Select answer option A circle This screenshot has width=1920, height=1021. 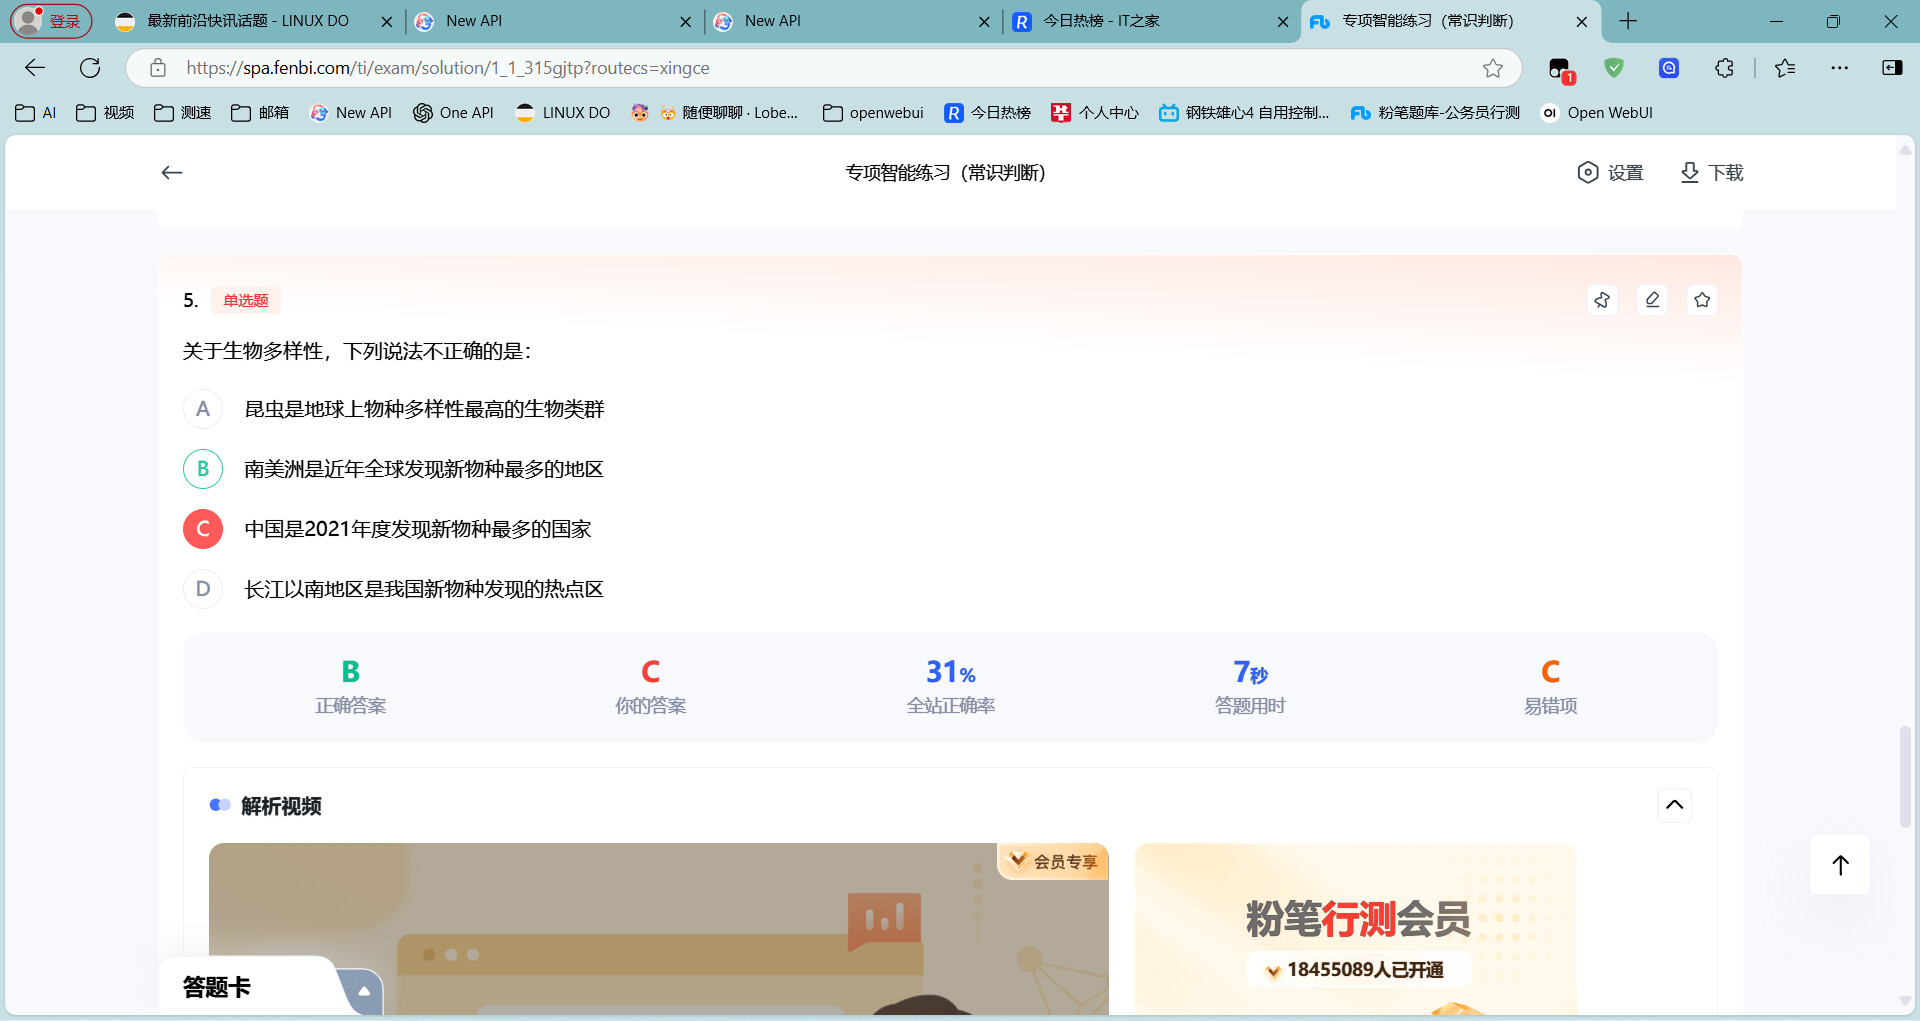(x=203, y=409)
